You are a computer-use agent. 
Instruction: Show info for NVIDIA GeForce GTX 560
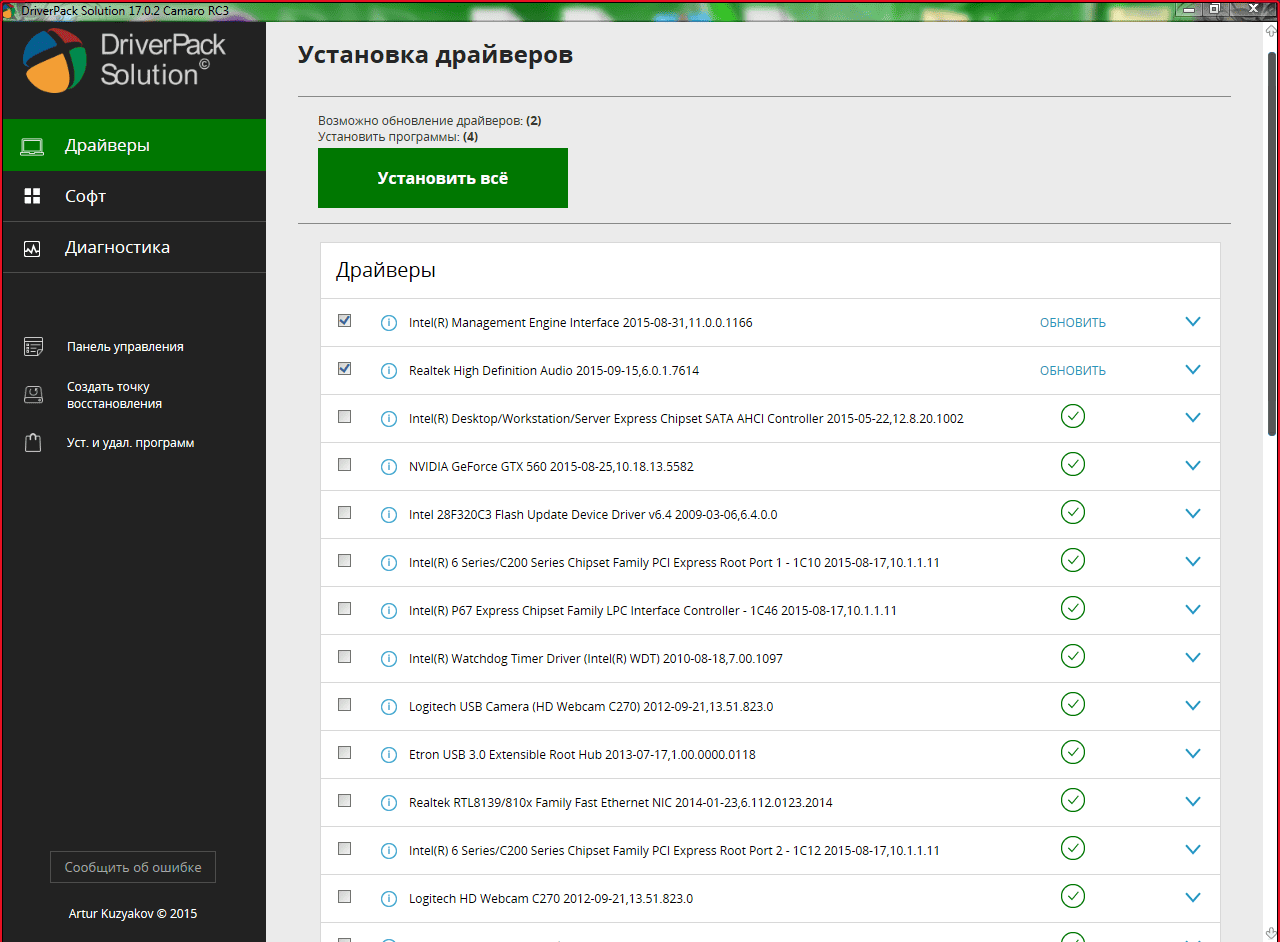[389, 467]
